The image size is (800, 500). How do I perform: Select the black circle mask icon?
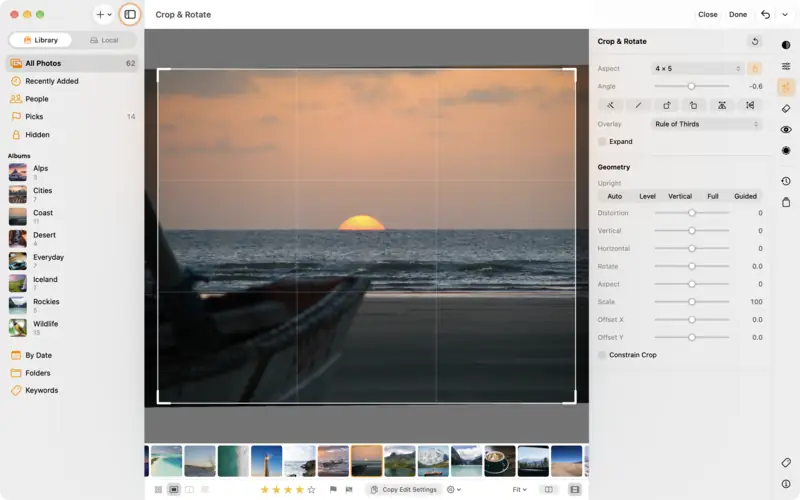[x=786, y=151]
